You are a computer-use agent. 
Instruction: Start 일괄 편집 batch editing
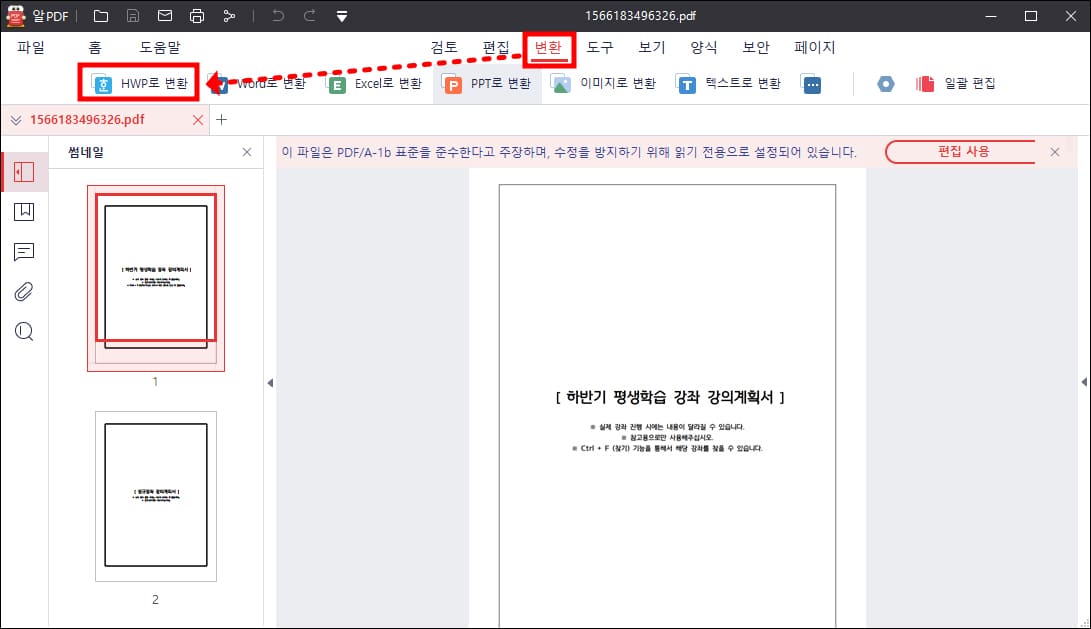coord(955,84)
